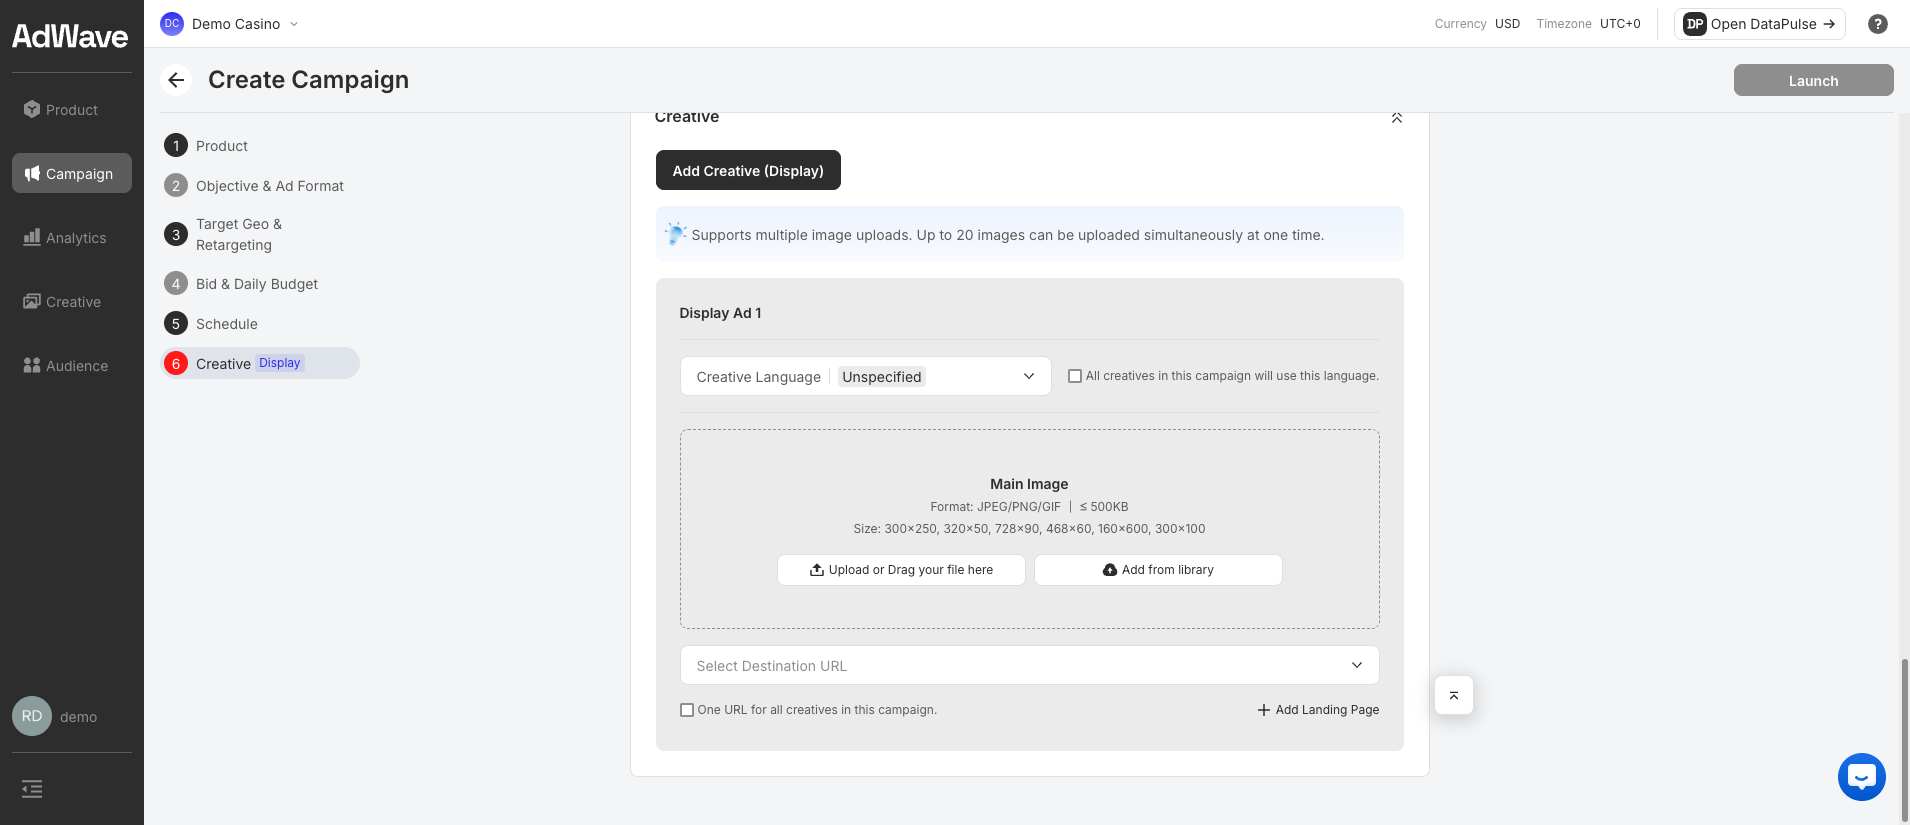Viewport: 1910px width, 825px height.
Task: Click Open DataPulse button
Action: tap(1759, 24)
